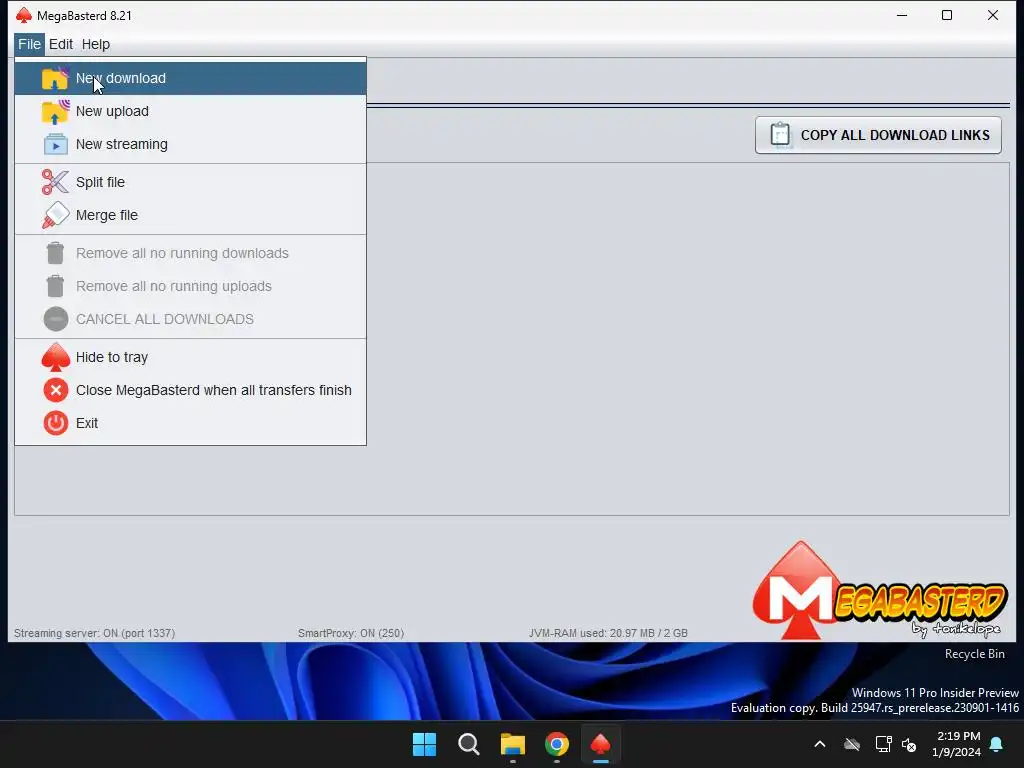Click the trash icon beside Remove all no running downloads
This screenshot has width=1024, height=768.
(56, 253)
